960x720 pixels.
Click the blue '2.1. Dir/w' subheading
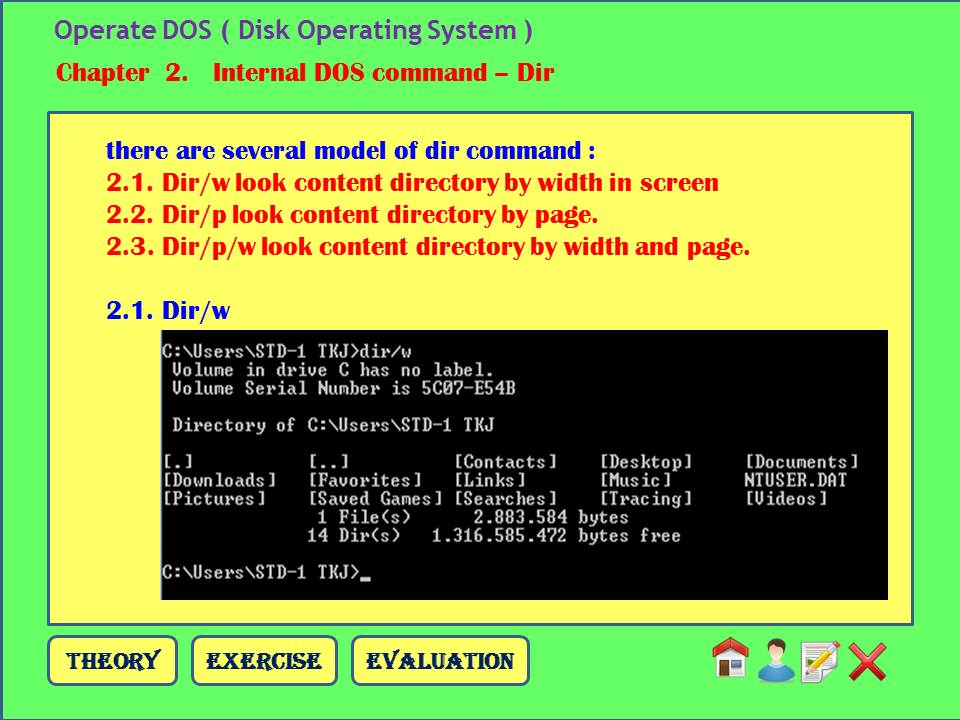point(168,310)
